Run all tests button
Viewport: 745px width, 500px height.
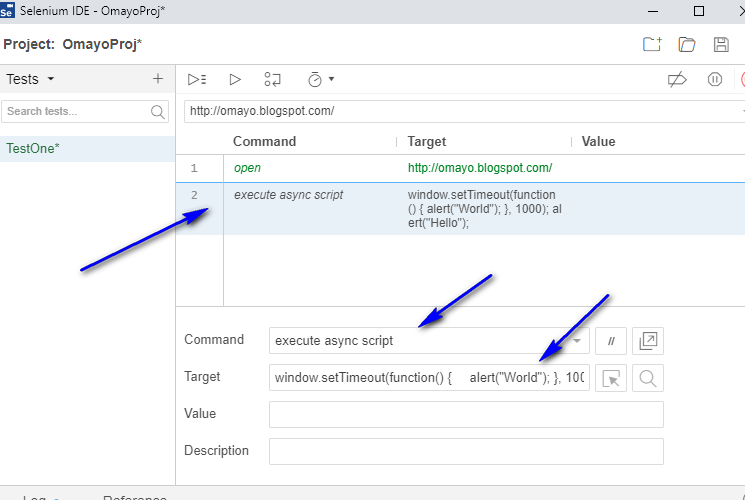click(x=197, y=79)
